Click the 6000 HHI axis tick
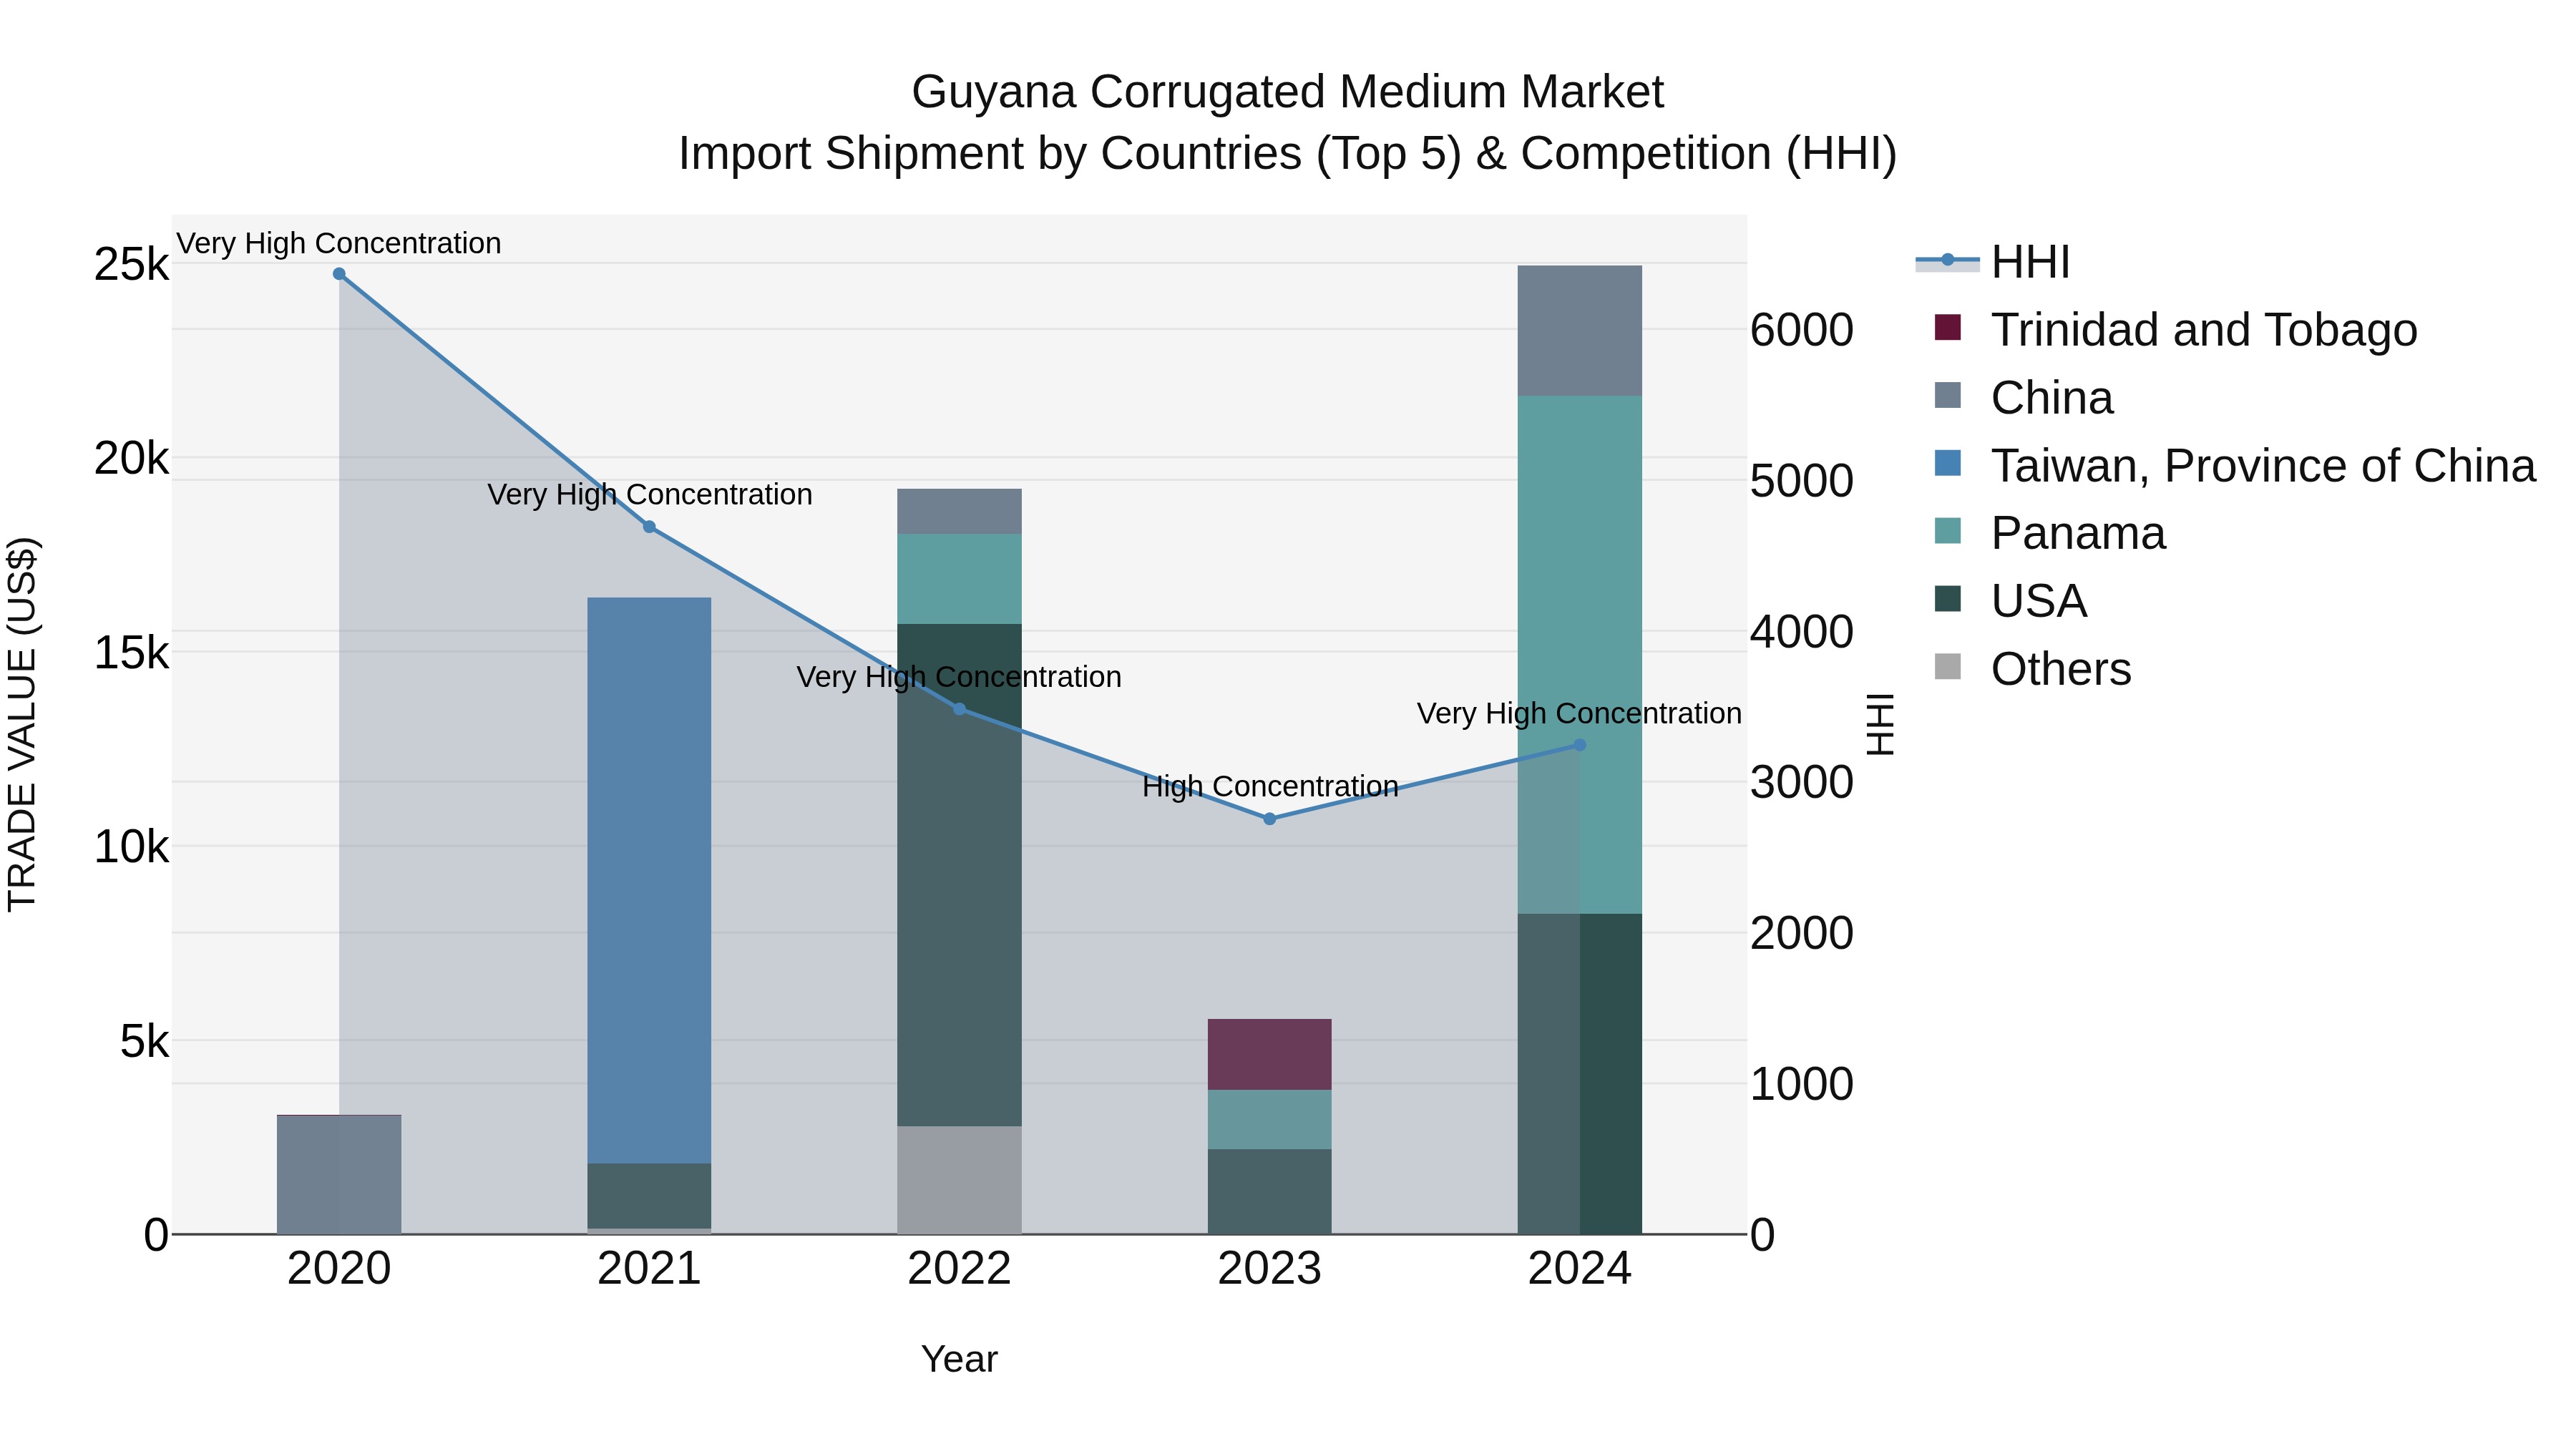Screen dimensions: 2576x1449 point(1802,330)
